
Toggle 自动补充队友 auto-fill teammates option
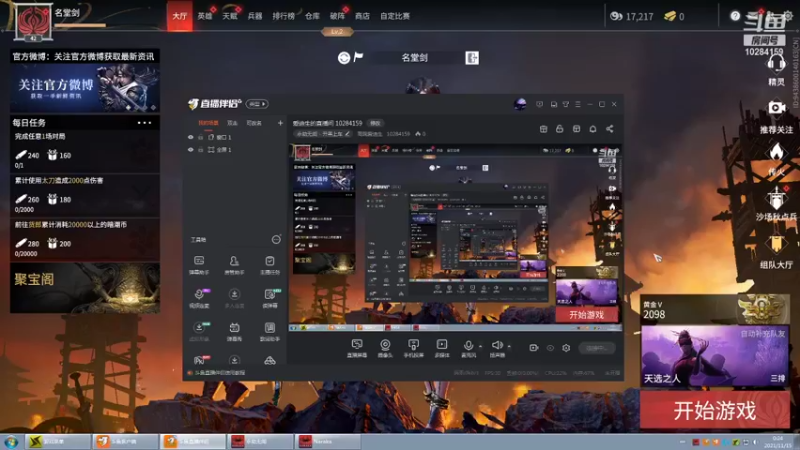(763, 334)
